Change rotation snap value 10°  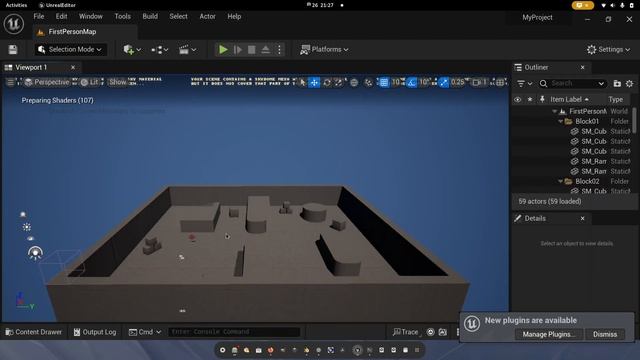(424, 83)
